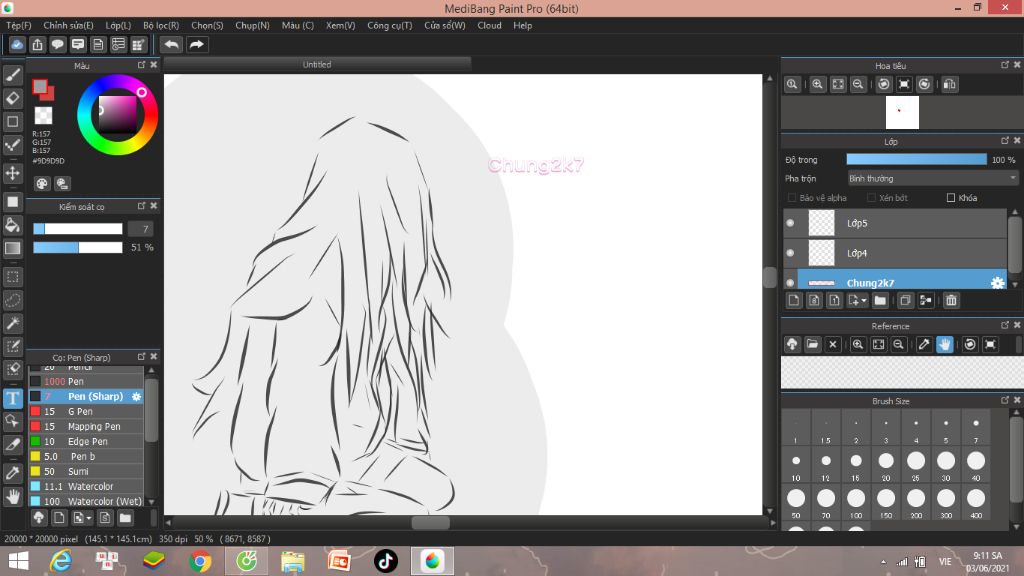Screen dimensions: 1024x576
Task: Select the Mapping Pen brush
Action: (86, 426)
